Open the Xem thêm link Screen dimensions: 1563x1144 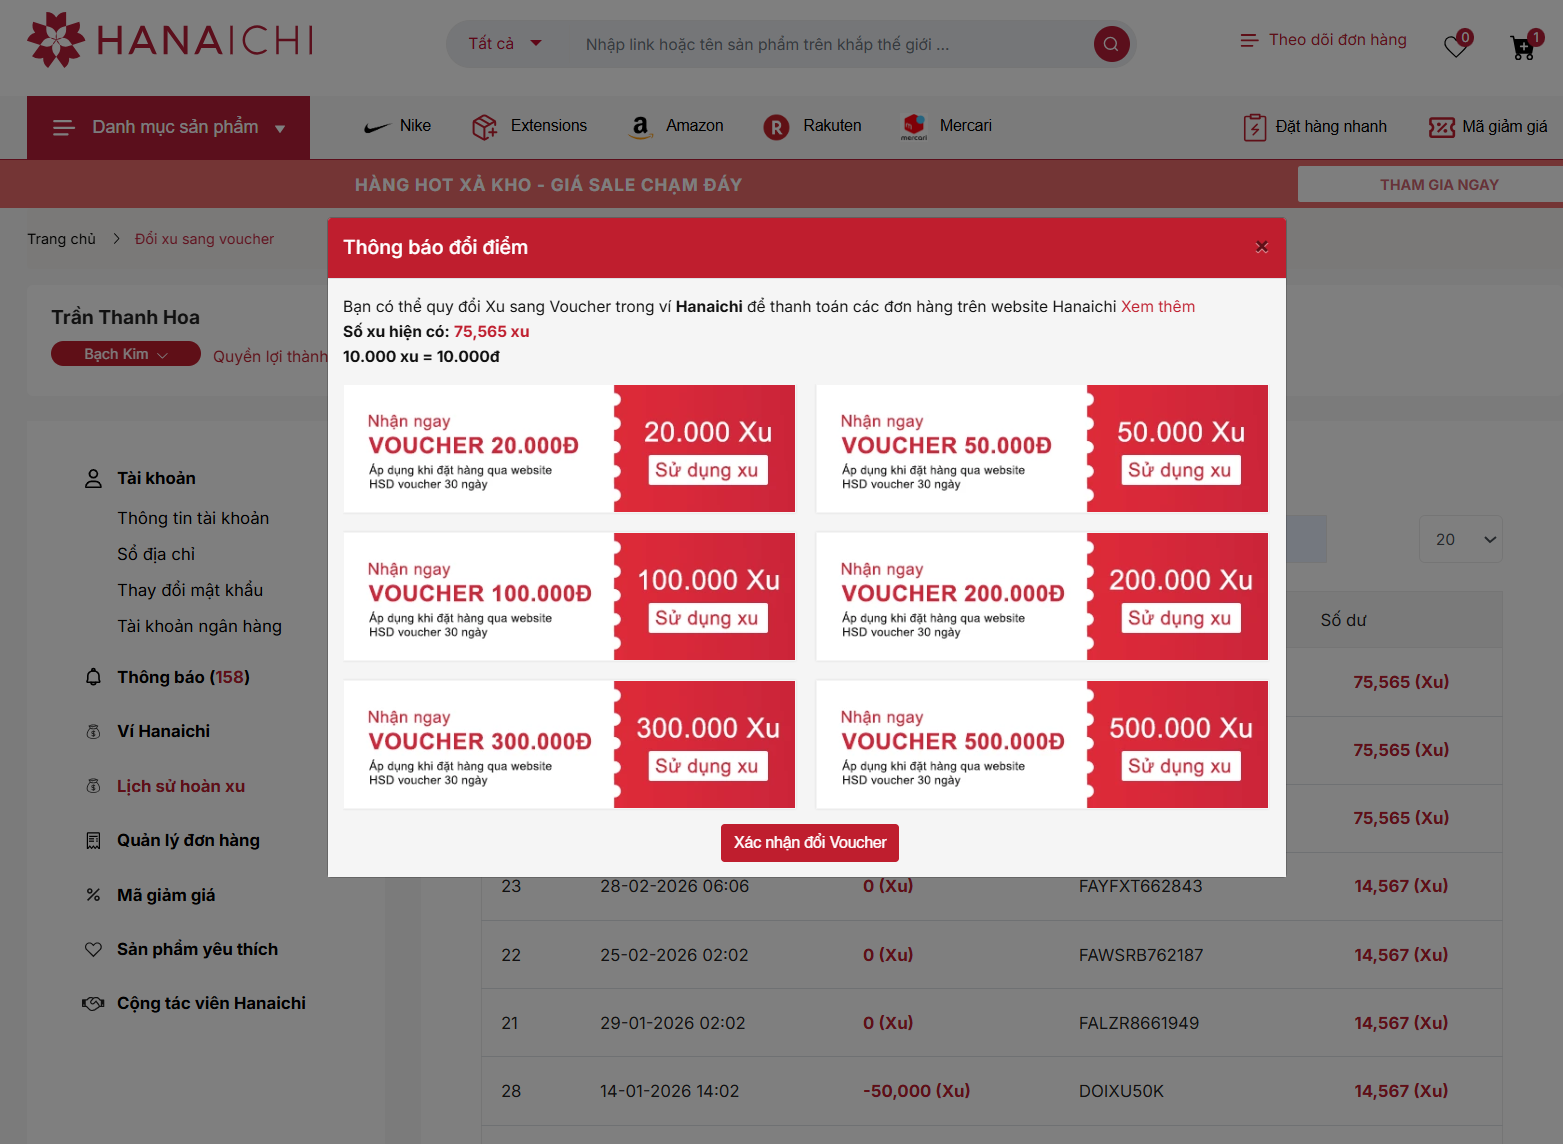point(1157,307)
